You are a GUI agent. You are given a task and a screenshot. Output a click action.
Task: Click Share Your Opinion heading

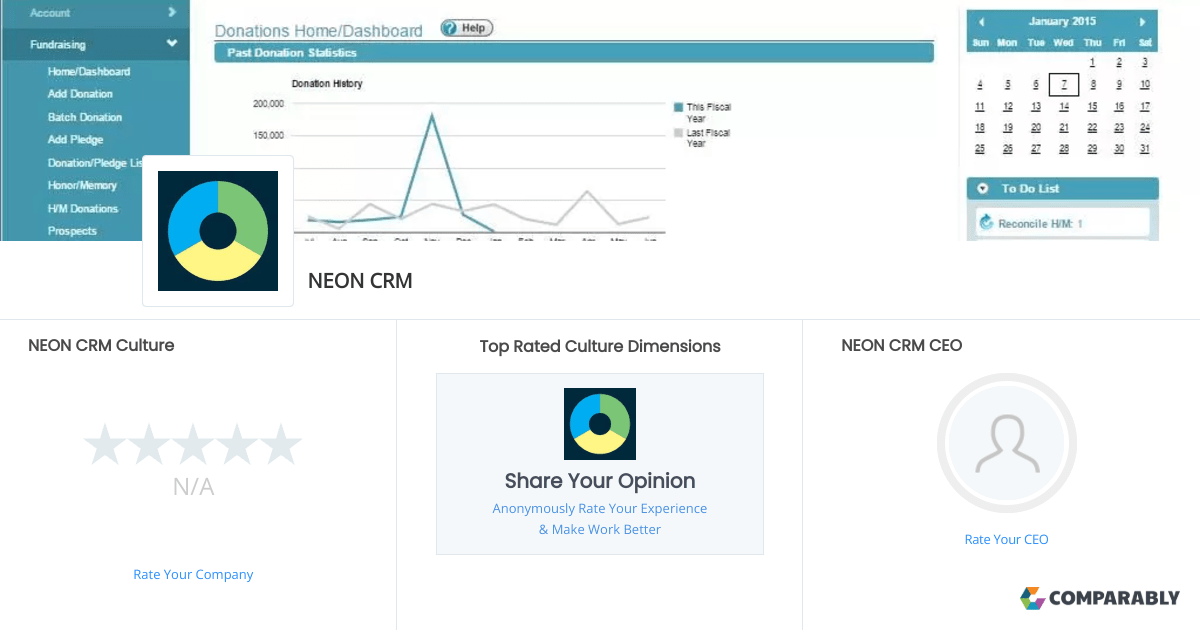600,481
